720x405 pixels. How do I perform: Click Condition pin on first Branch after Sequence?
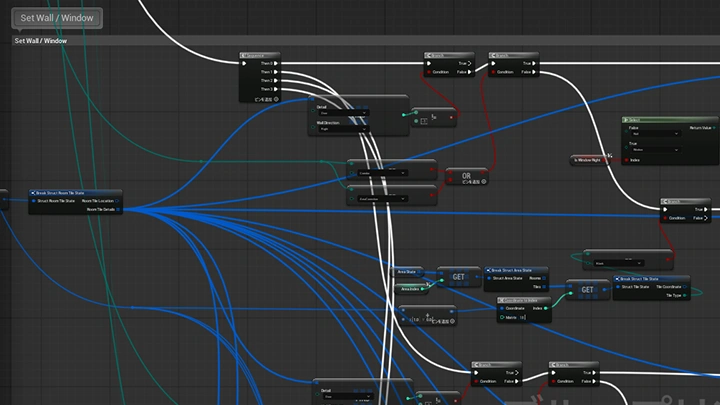click(x=429, y=72)
